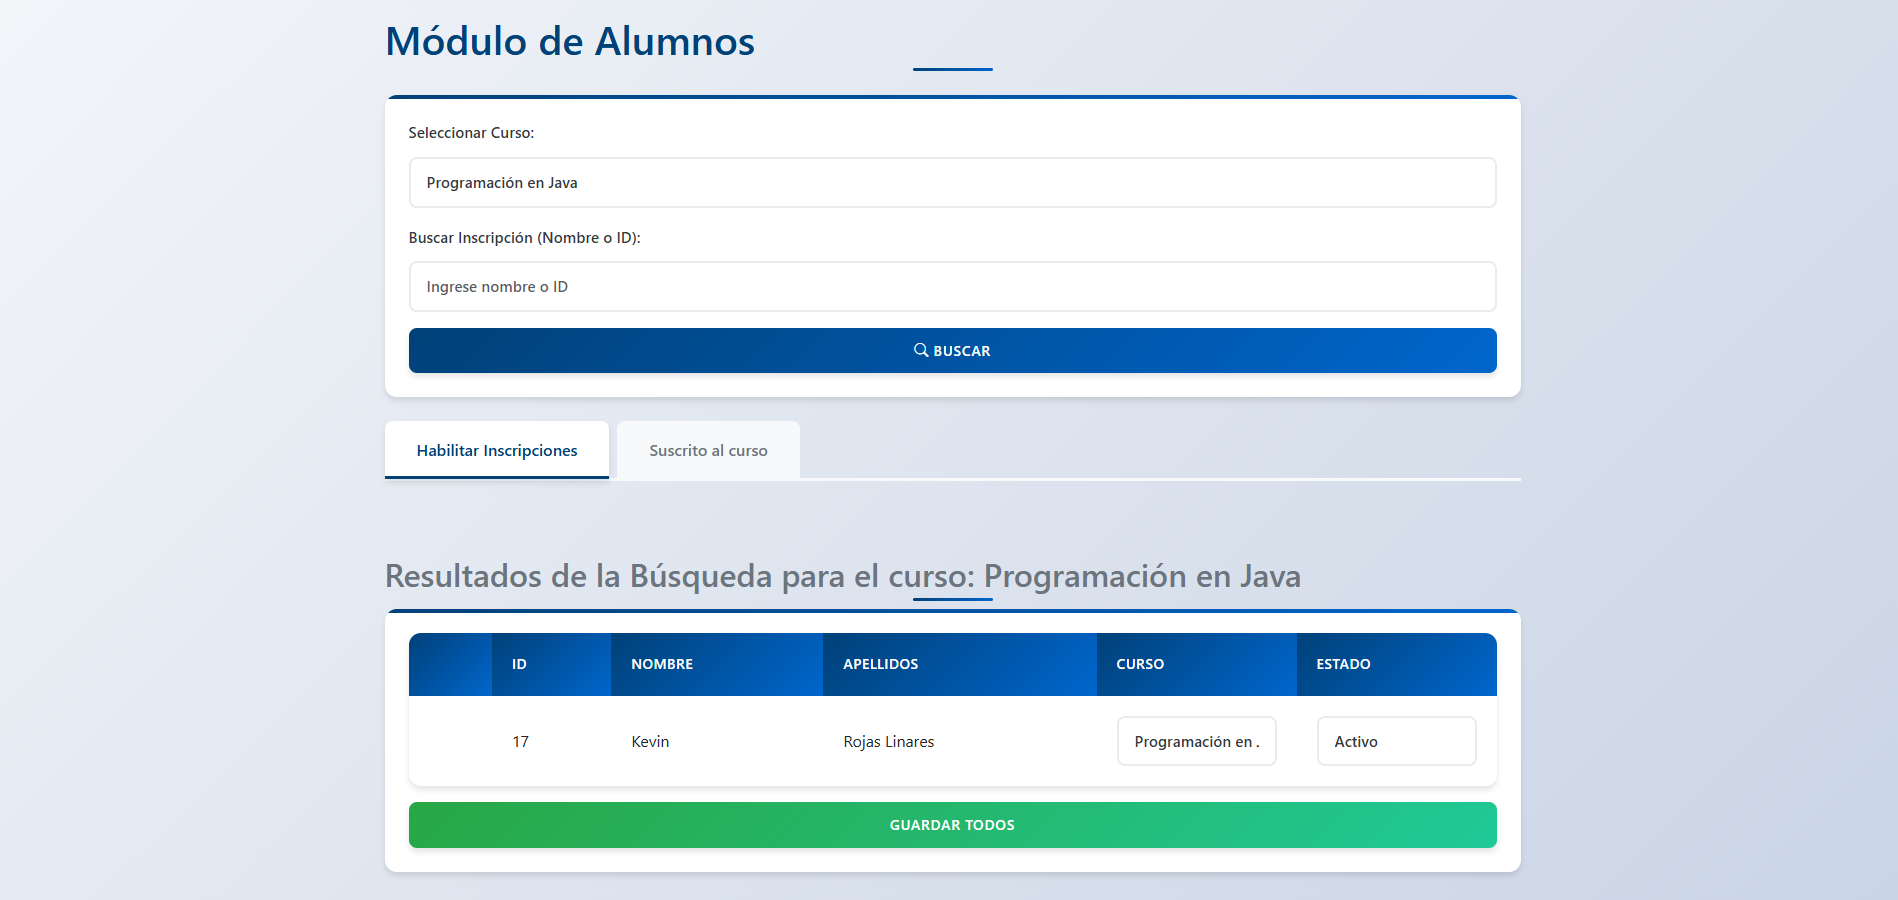Screen dimensions: 1898x900
Task: Click the NOMBRE column header
Action: pos(662,663)
